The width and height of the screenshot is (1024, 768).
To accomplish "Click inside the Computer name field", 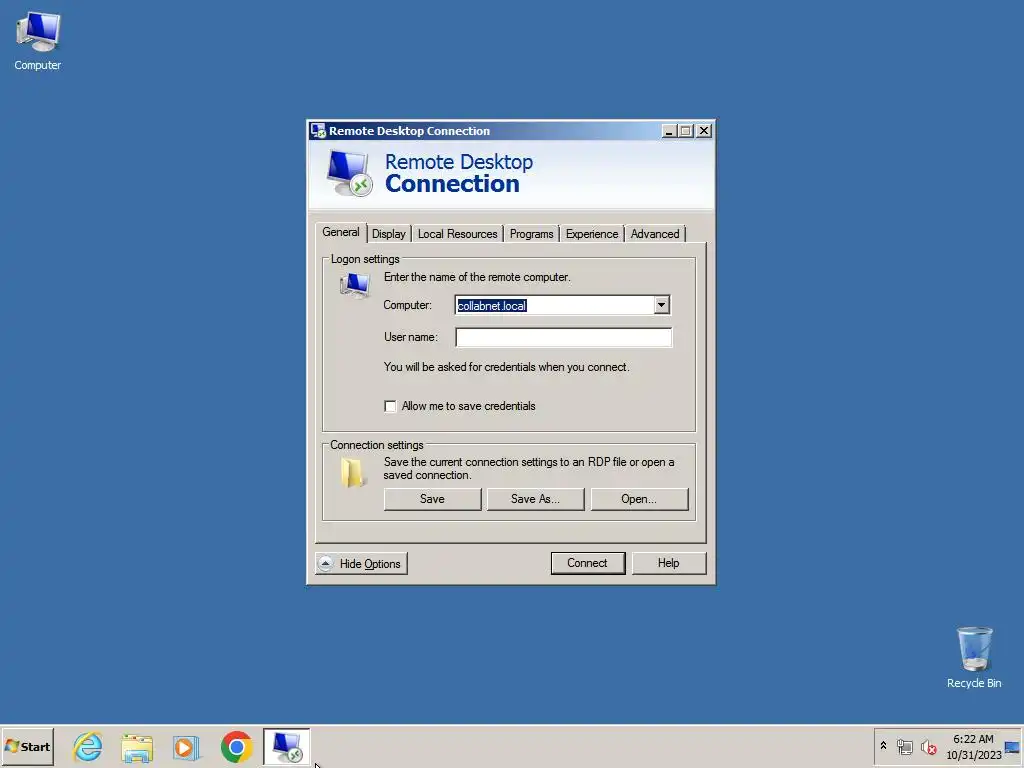I will pos(555,305).
